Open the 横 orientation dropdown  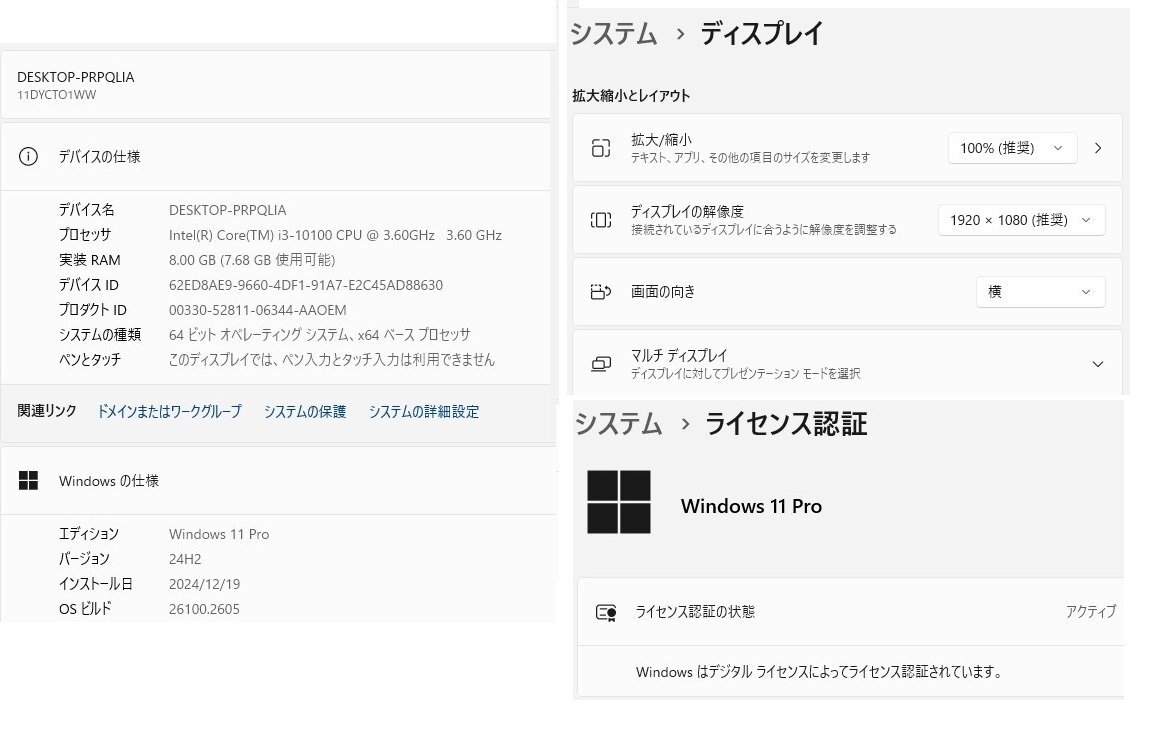pos(1040,291)
